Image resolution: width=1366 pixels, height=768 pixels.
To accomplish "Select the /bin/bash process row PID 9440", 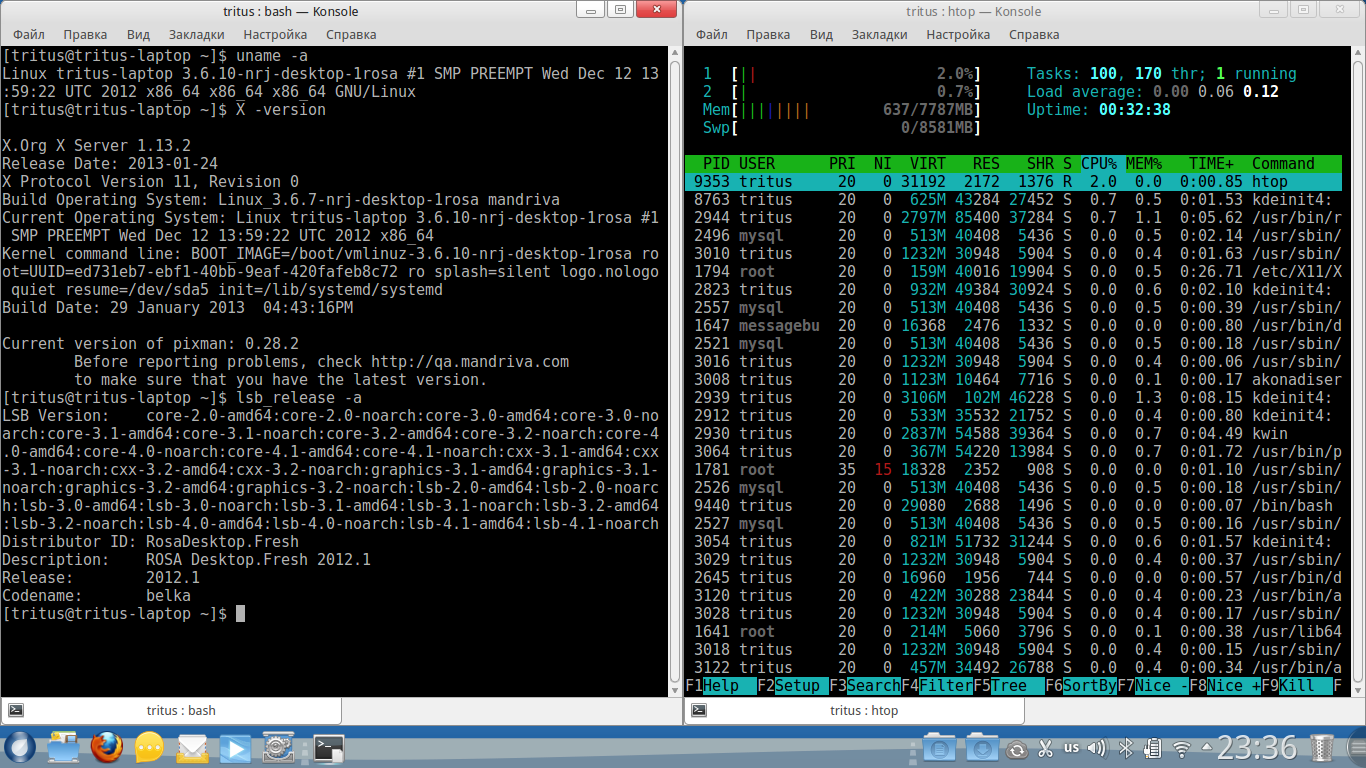I will click(x=1013, y=506).
